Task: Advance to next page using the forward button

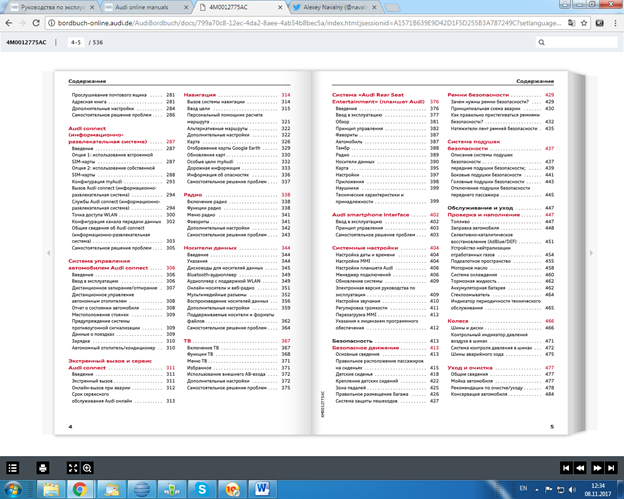Action: point(596,467)
